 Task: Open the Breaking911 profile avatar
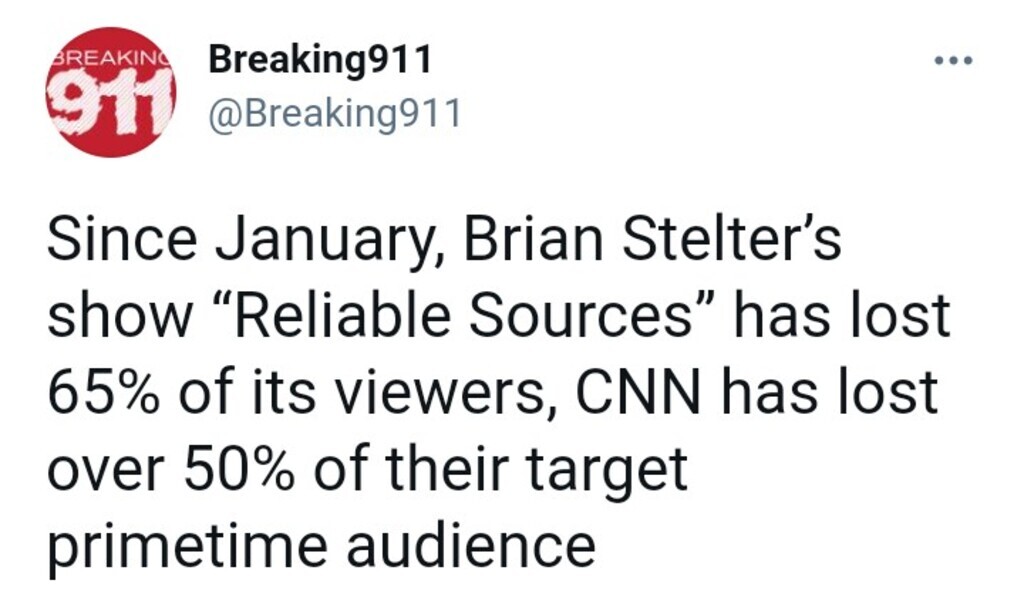tap(112, 92)
